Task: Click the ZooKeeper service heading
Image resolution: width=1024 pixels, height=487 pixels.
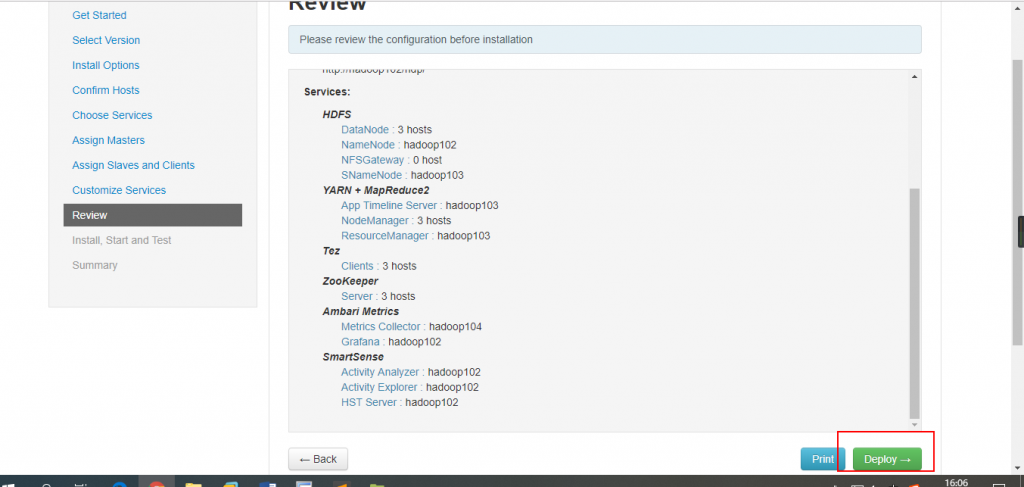Action: click(350, 281)
